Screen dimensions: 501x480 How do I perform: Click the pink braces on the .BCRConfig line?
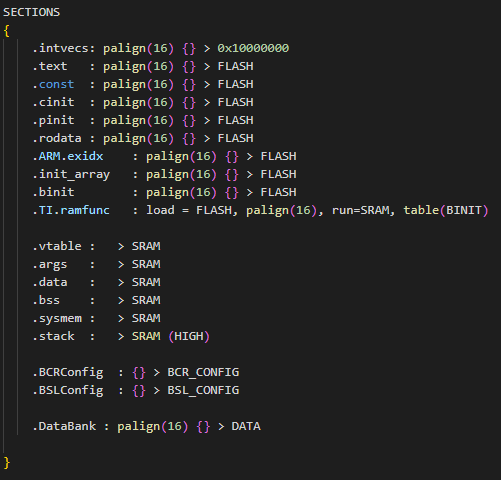(139, 372)
